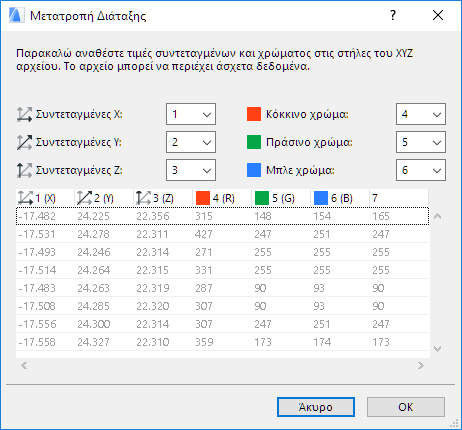Click the green color swatch beside Πράσινο χρώμα
The height and width of the screenshot is (430, 462).
(254, 142)
